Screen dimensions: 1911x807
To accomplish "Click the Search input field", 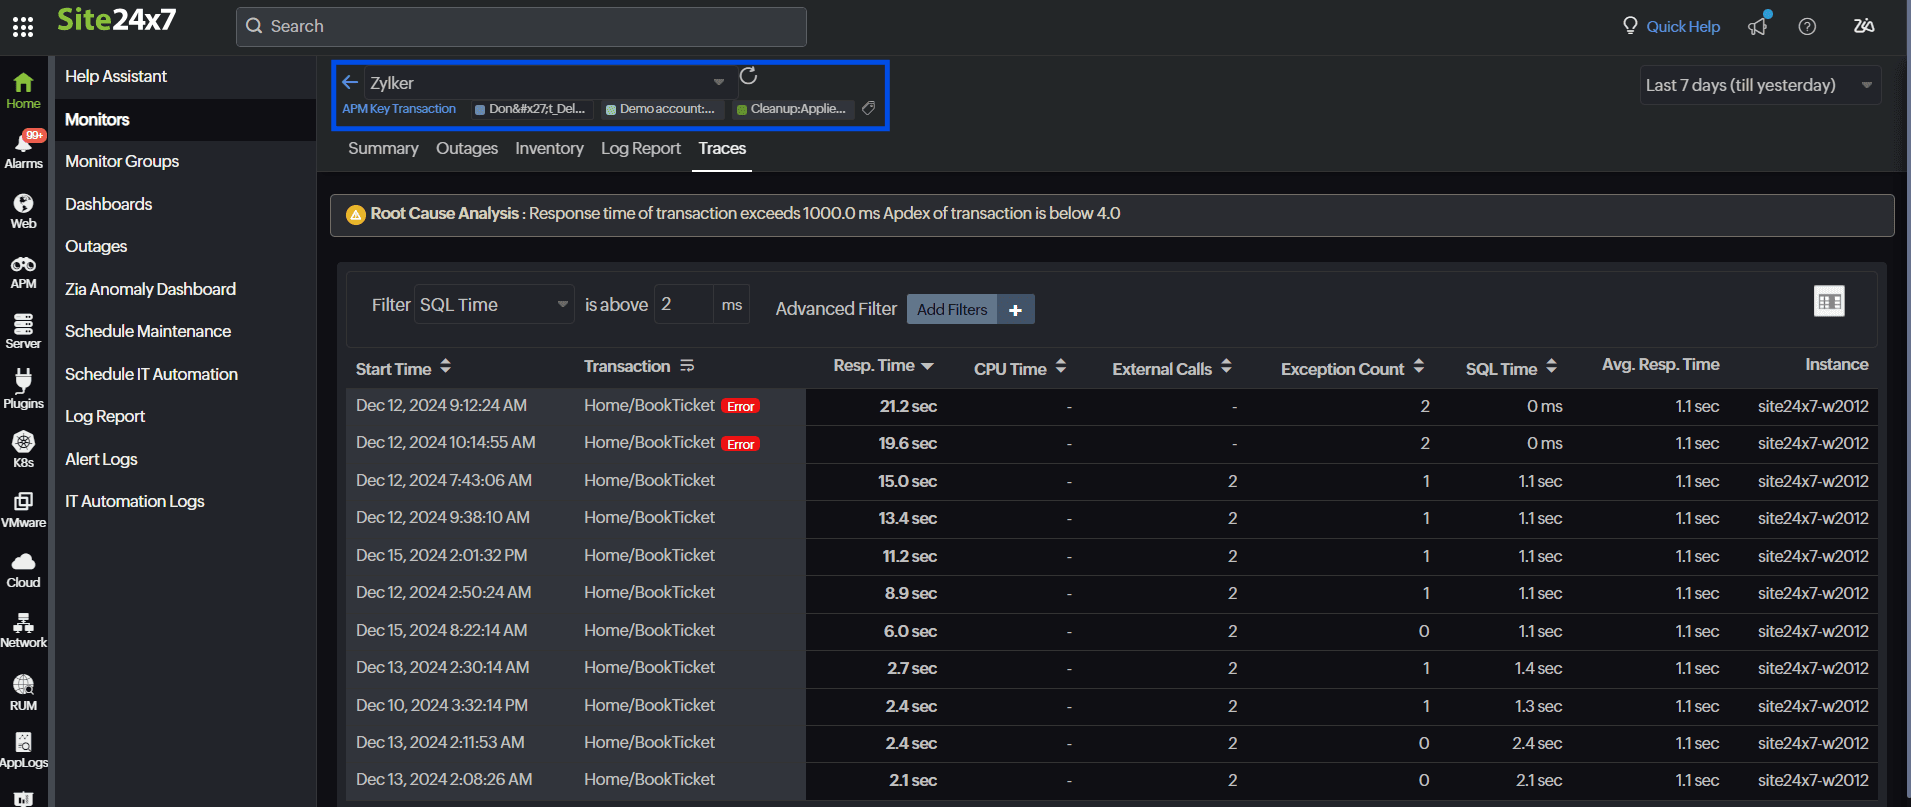I will pyautogui.click(x=521, y=27).
